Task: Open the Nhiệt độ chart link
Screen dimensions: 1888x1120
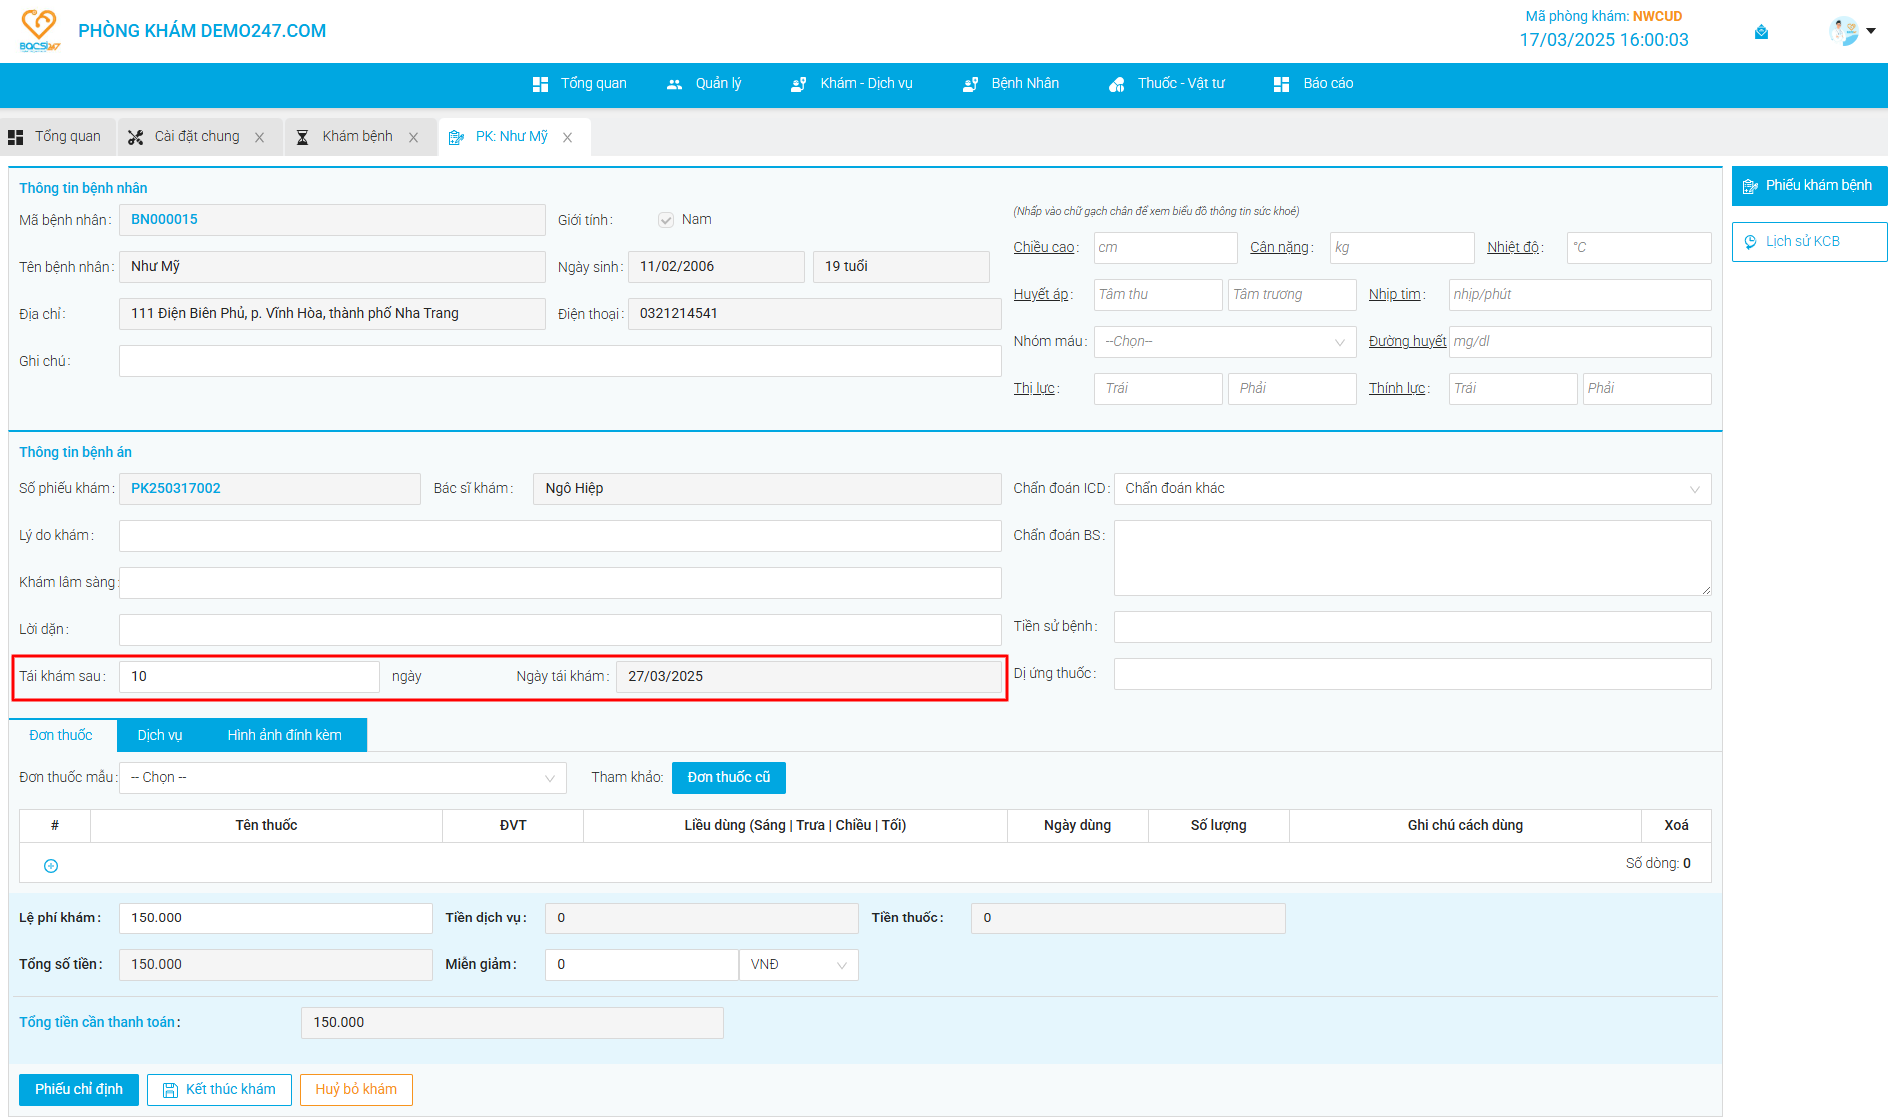Action: pyautogui.click(x=1513, y=248)
